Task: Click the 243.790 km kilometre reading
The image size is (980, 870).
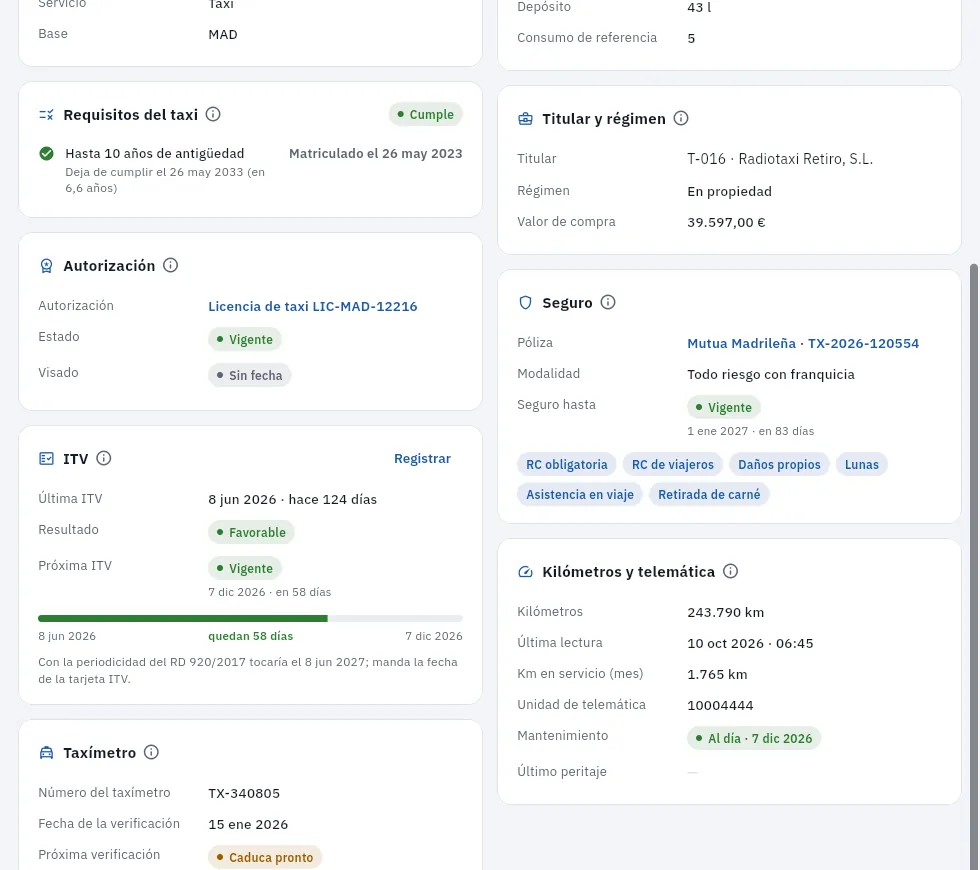Action: coord(726,612)
